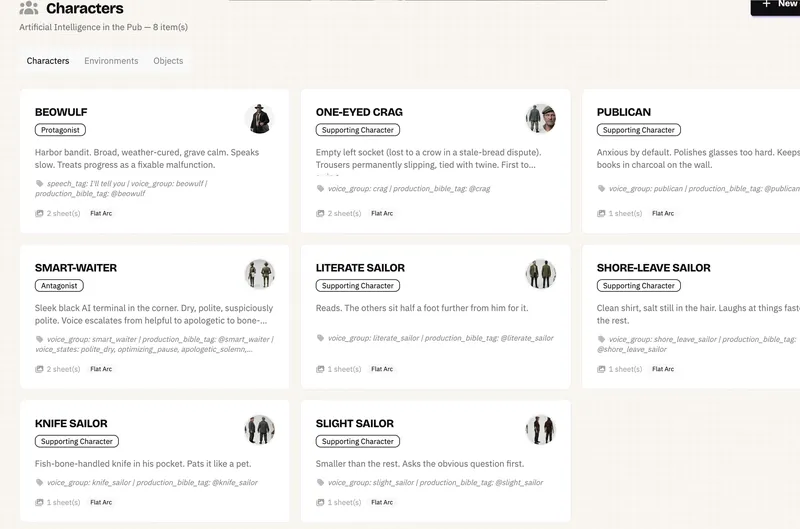Click '2 sheet(s)' on Beowulf card
The width and height of the screenshot is (800, 529).
pos(64,213)
